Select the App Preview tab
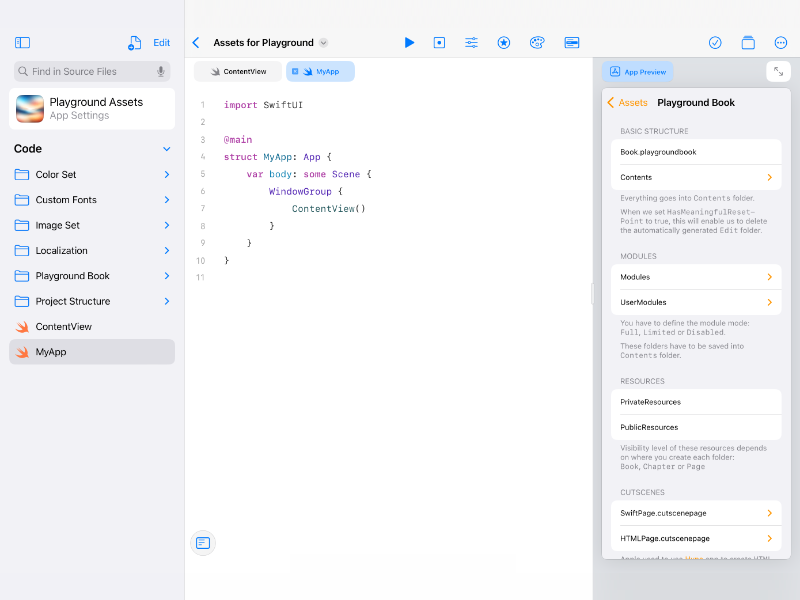This screenshot has width=800, height=600. [x=638, y=72]
